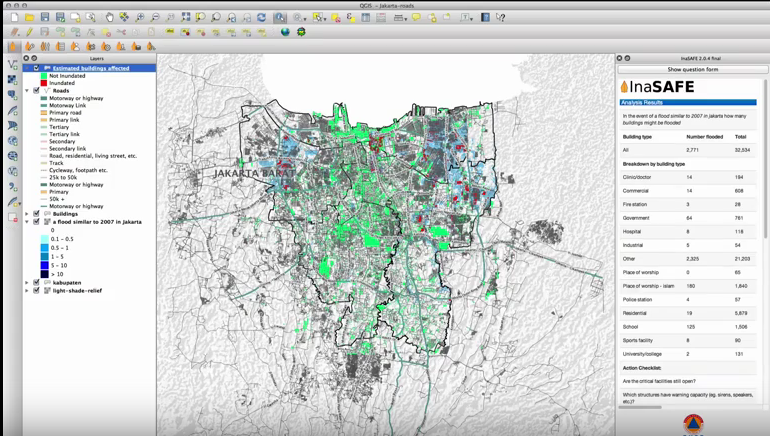Toggle editing with the pencil icon

pos(29,32)
